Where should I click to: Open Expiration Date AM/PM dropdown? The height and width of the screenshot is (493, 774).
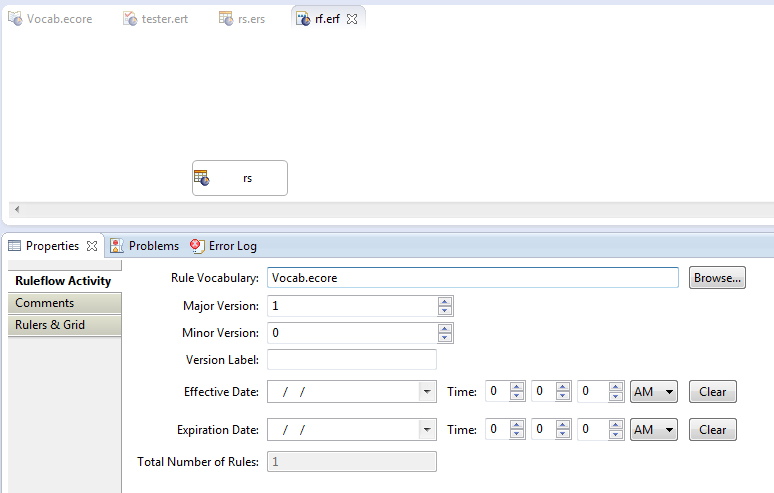pos(654,430)
